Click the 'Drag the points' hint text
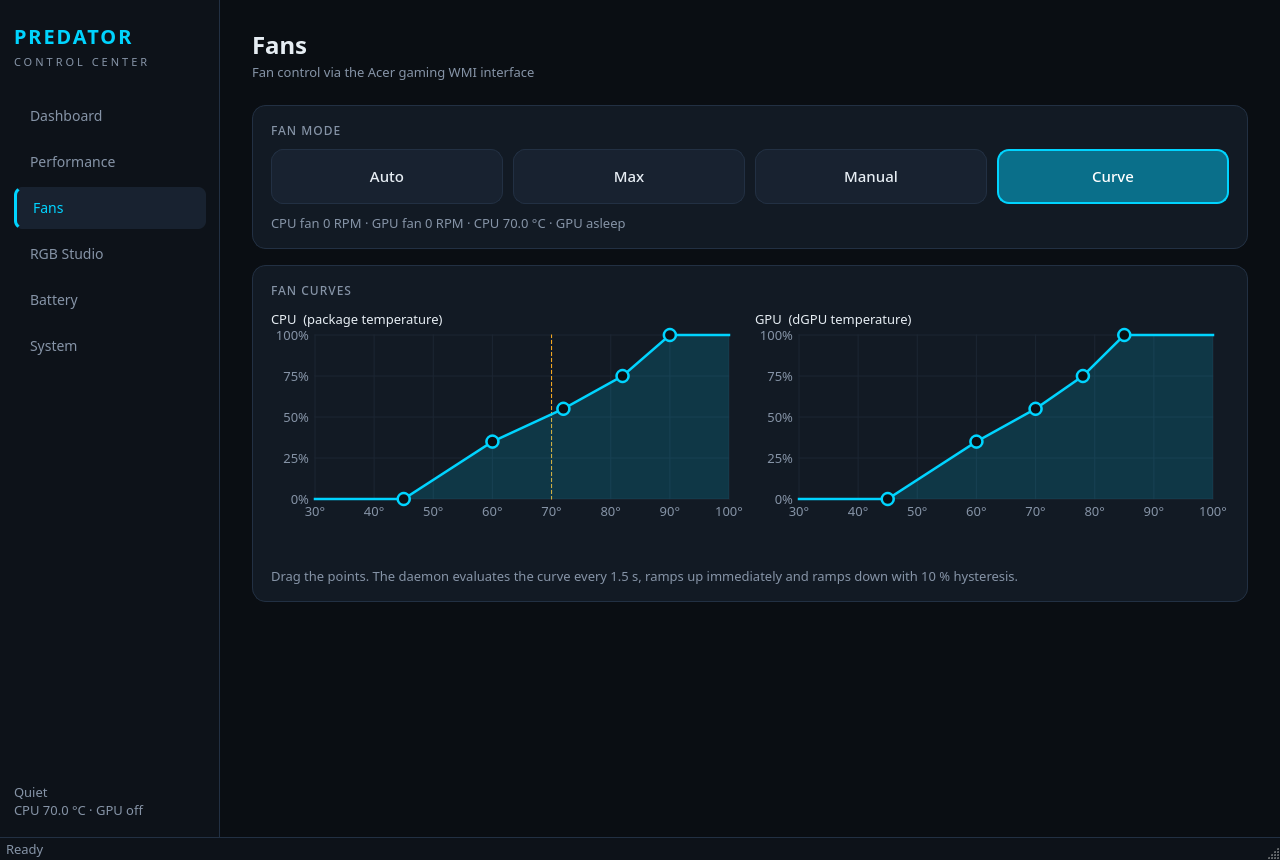The width and height of the screenshot is (1280, 860). click(x=644, y=576)
